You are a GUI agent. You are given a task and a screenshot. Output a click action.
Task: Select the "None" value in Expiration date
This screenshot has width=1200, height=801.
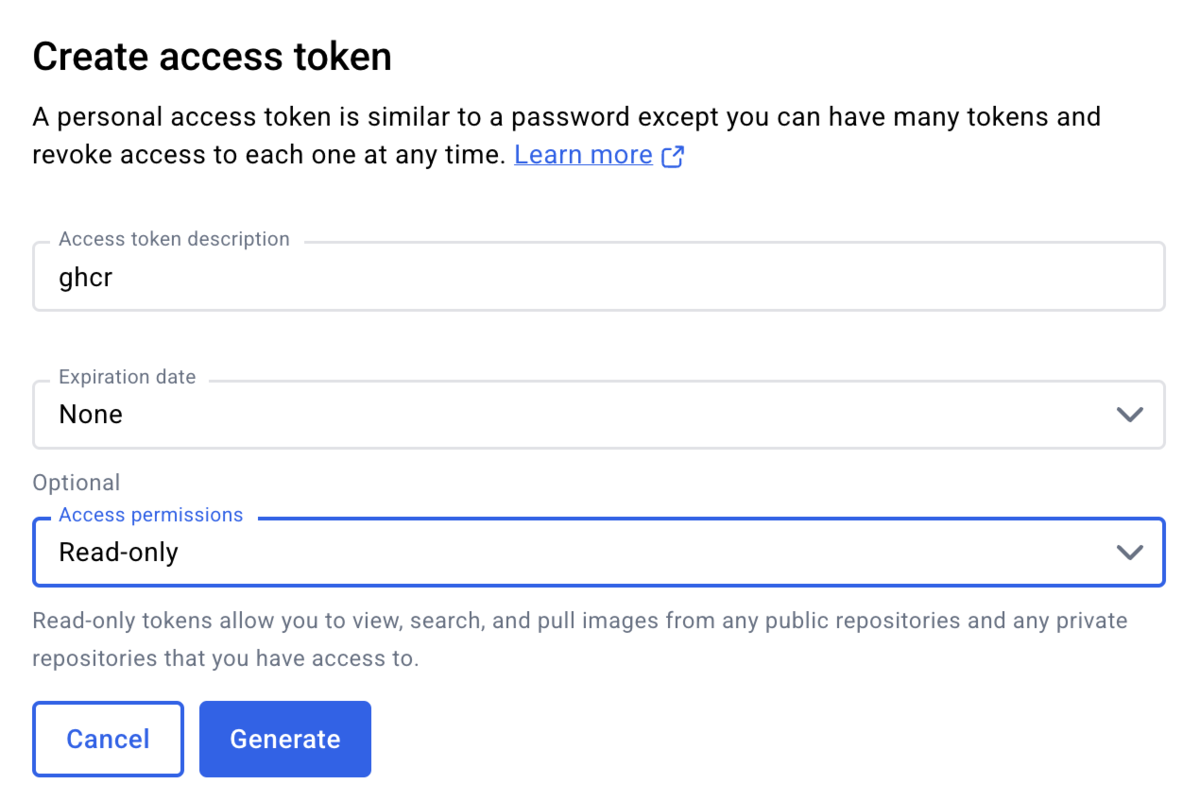pos(91,414)
